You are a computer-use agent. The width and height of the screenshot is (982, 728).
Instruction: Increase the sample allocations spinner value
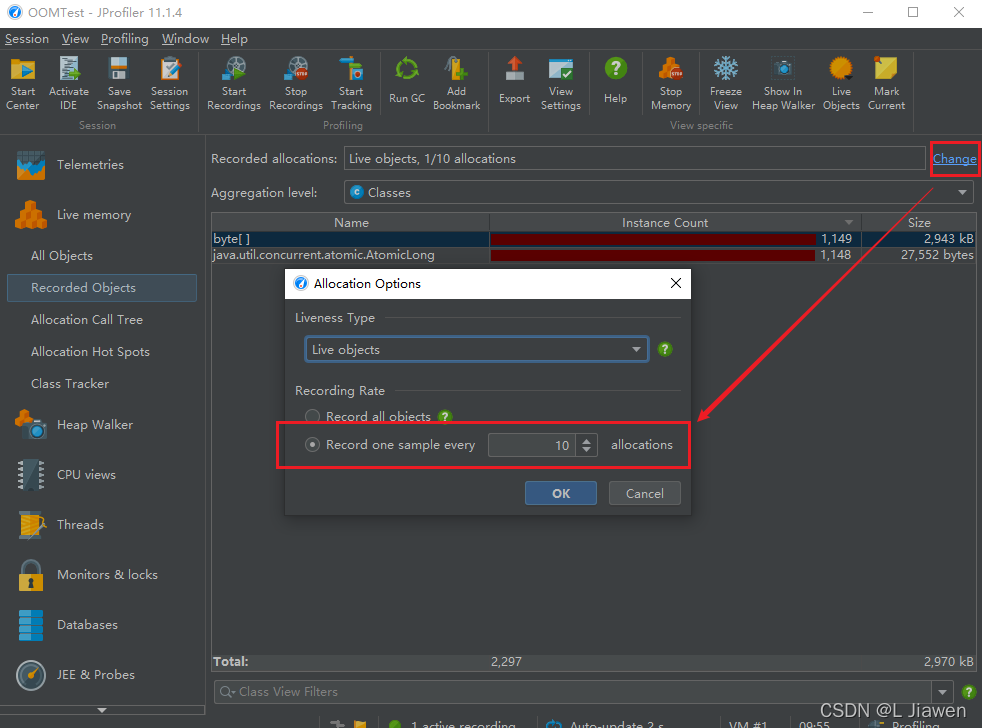click(x=586, y=440)
